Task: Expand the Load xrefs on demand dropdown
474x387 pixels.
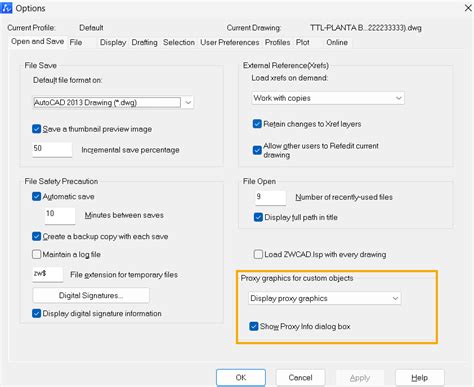Action: pyautogui.click(x=328, y=98)
